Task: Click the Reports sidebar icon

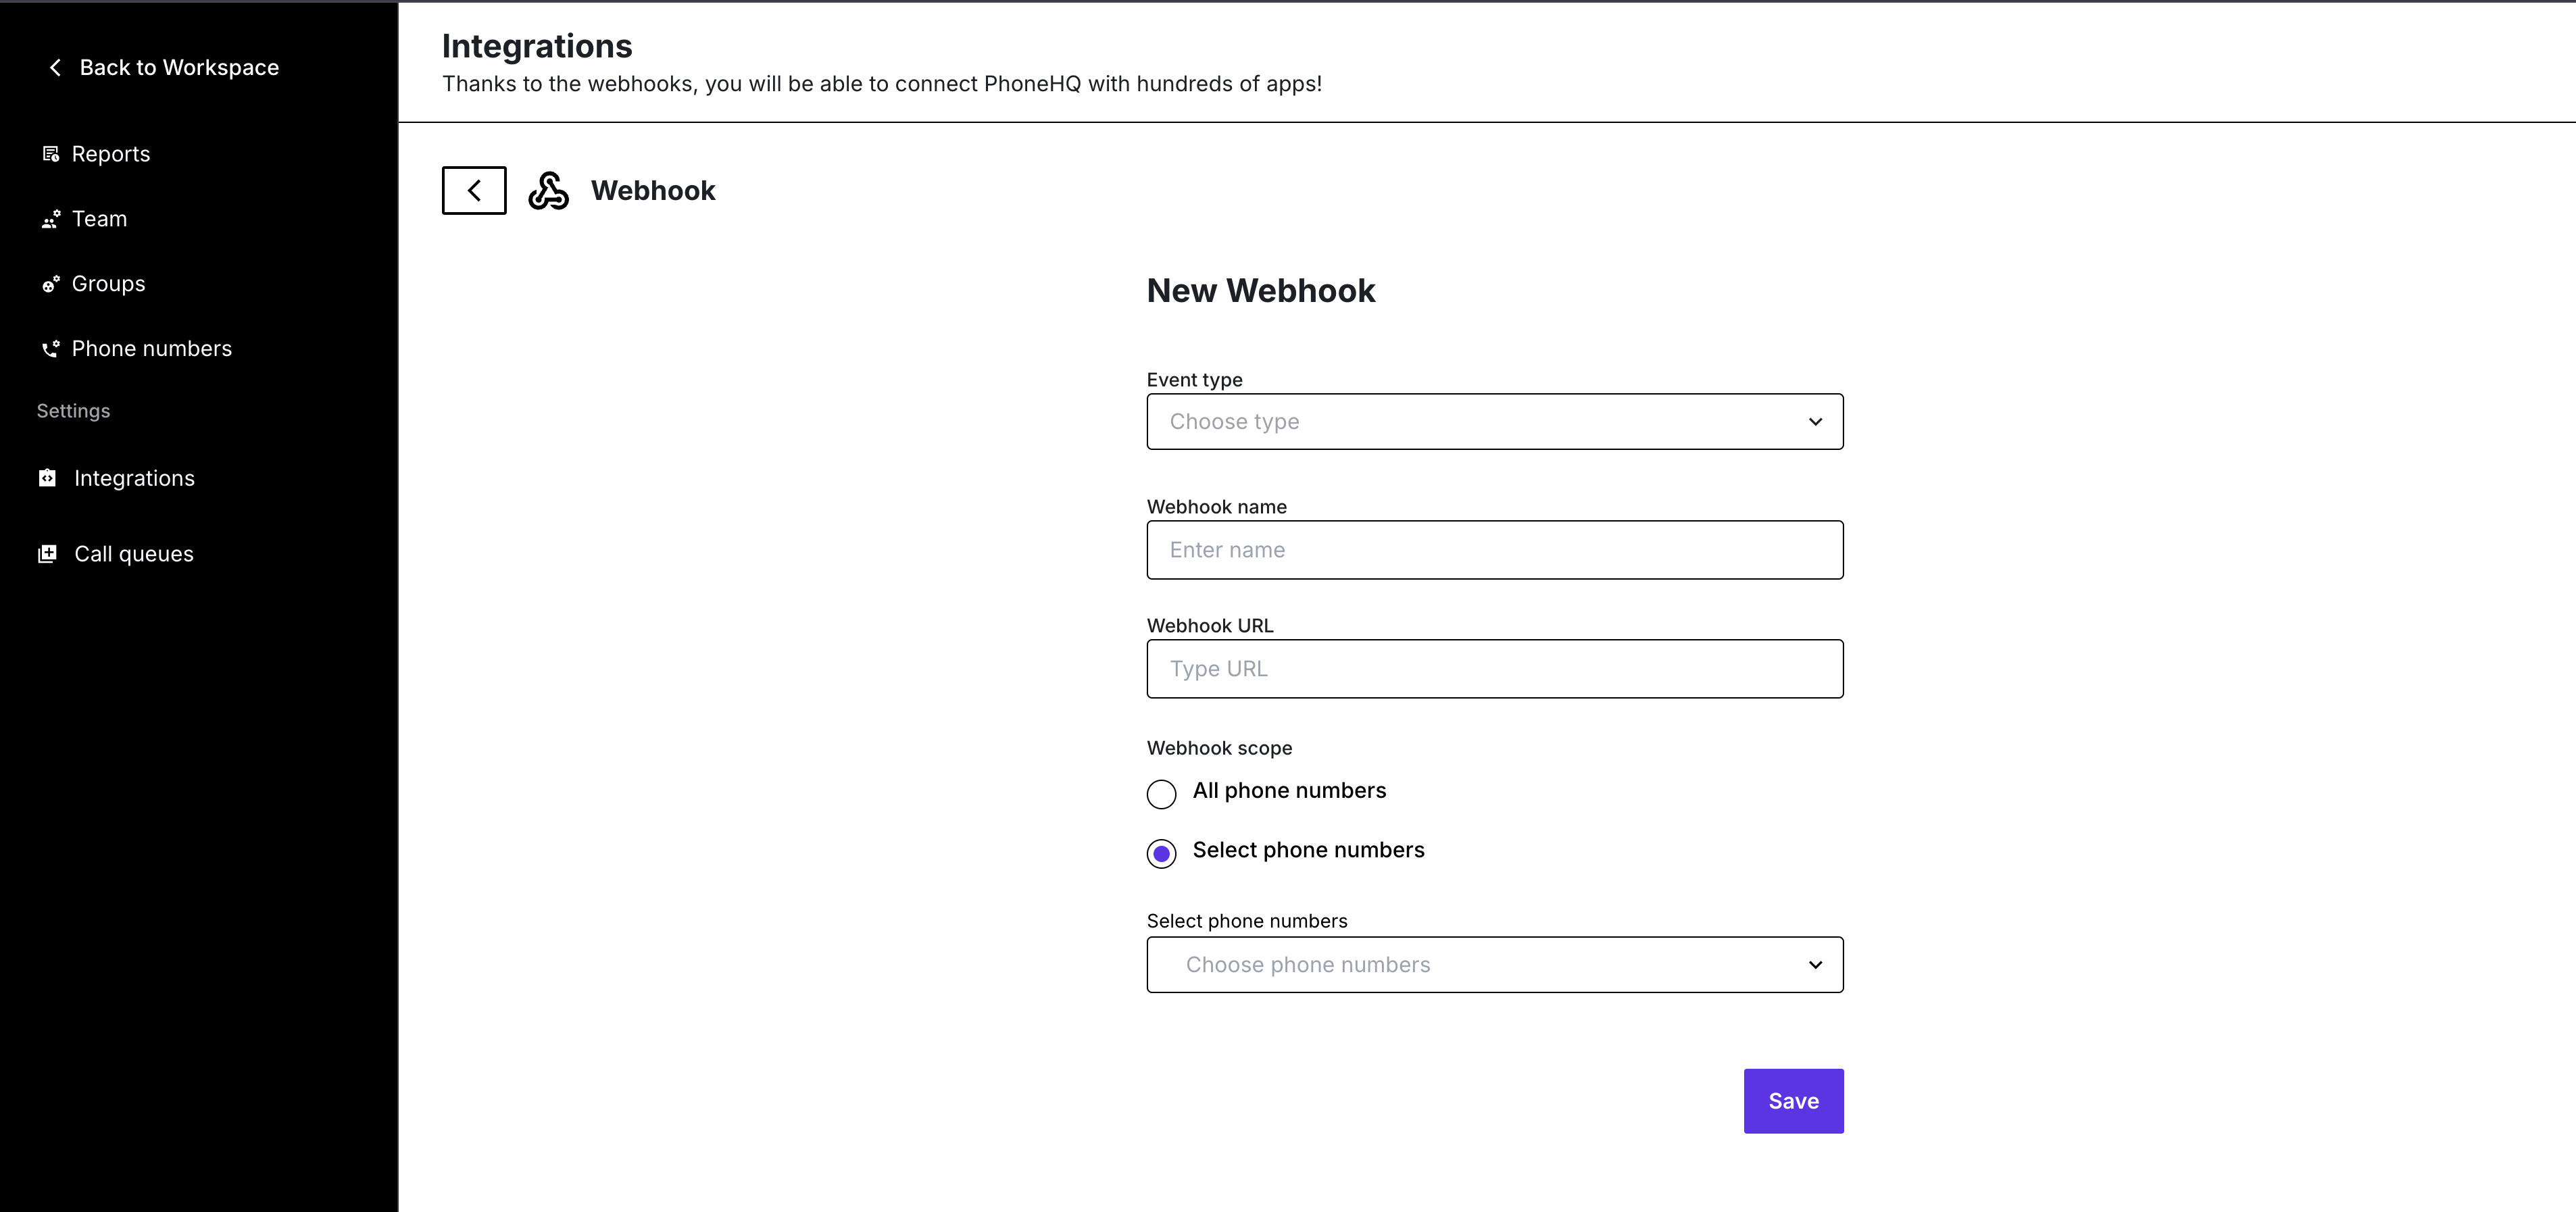Action: 50,154
